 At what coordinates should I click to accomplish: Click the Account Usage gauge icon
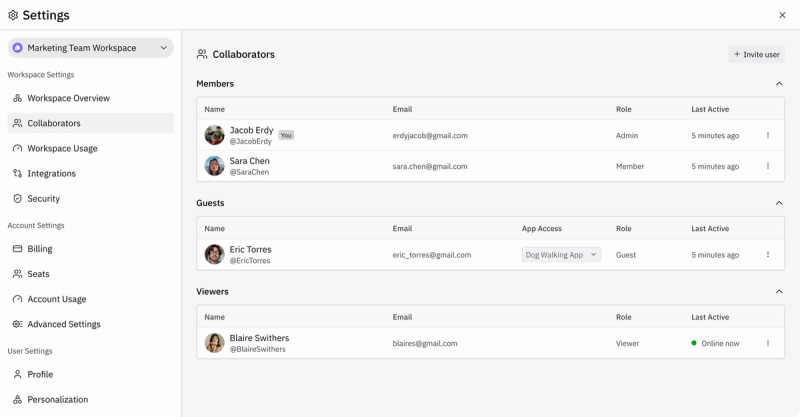click(x=17, y=299)
